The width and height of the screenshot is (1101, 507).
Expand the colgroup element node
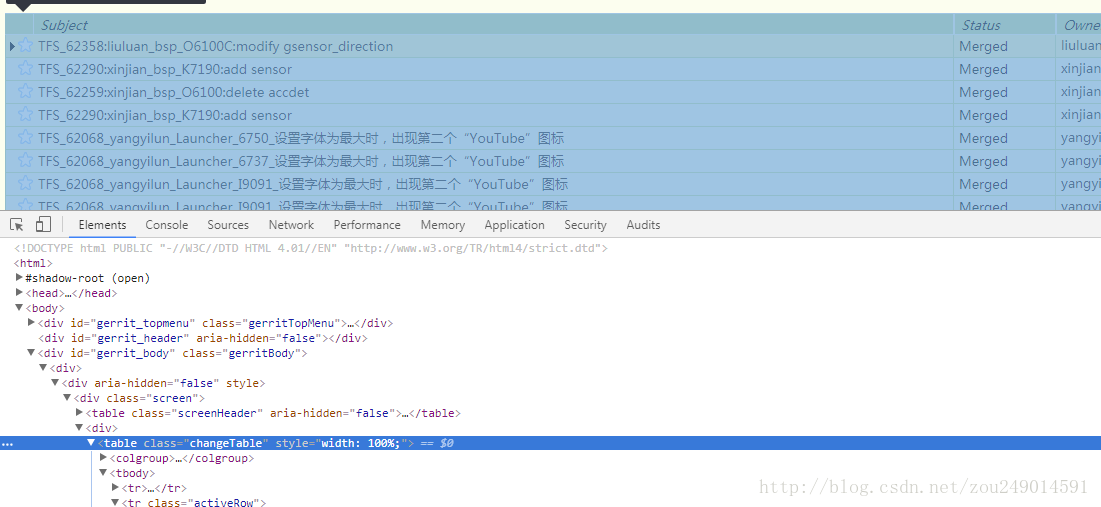pyautogui.click(x=103, y=458)
